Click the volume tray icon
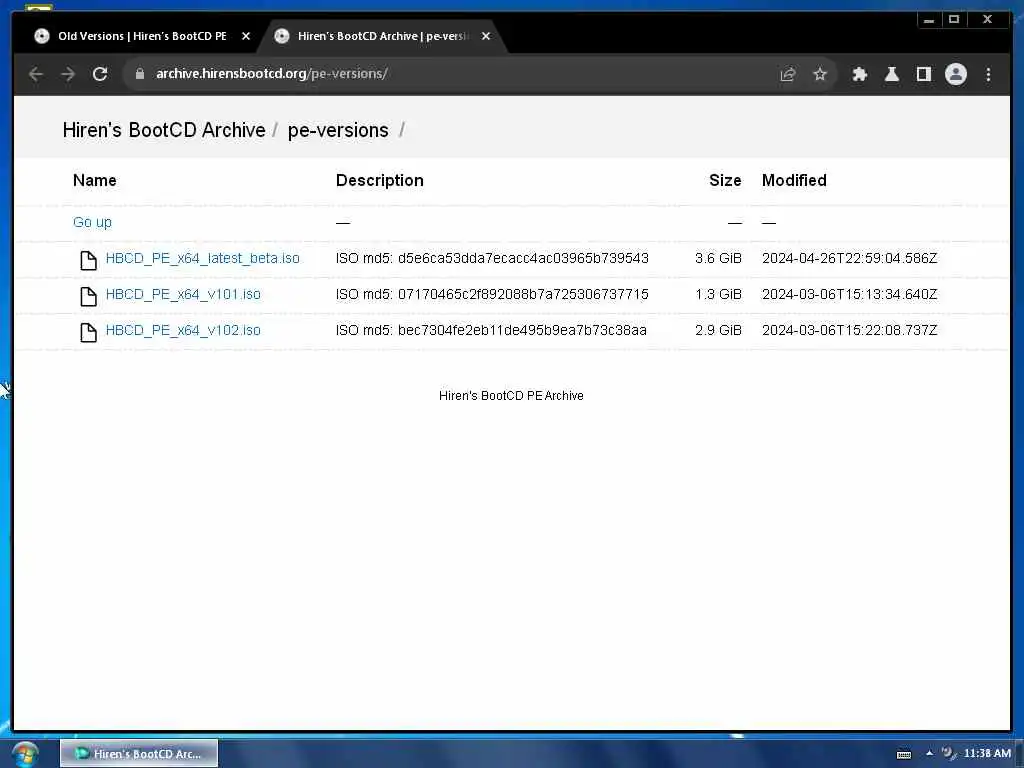The image size is (1024, 768). [x=949, y=754]
